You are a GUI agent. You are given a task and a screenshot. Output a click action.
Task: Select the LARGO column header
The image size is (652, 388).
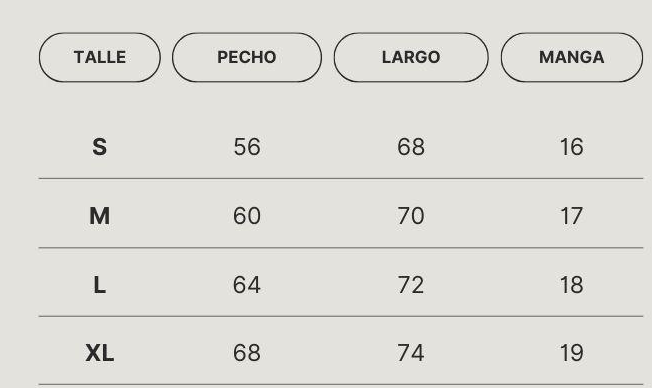point(411,57)
